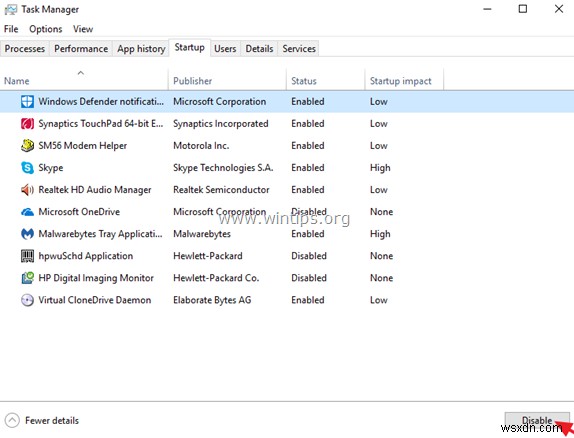The image size is (574, 438).
Task: Switch to the Details tab
Action: point(259,49)
